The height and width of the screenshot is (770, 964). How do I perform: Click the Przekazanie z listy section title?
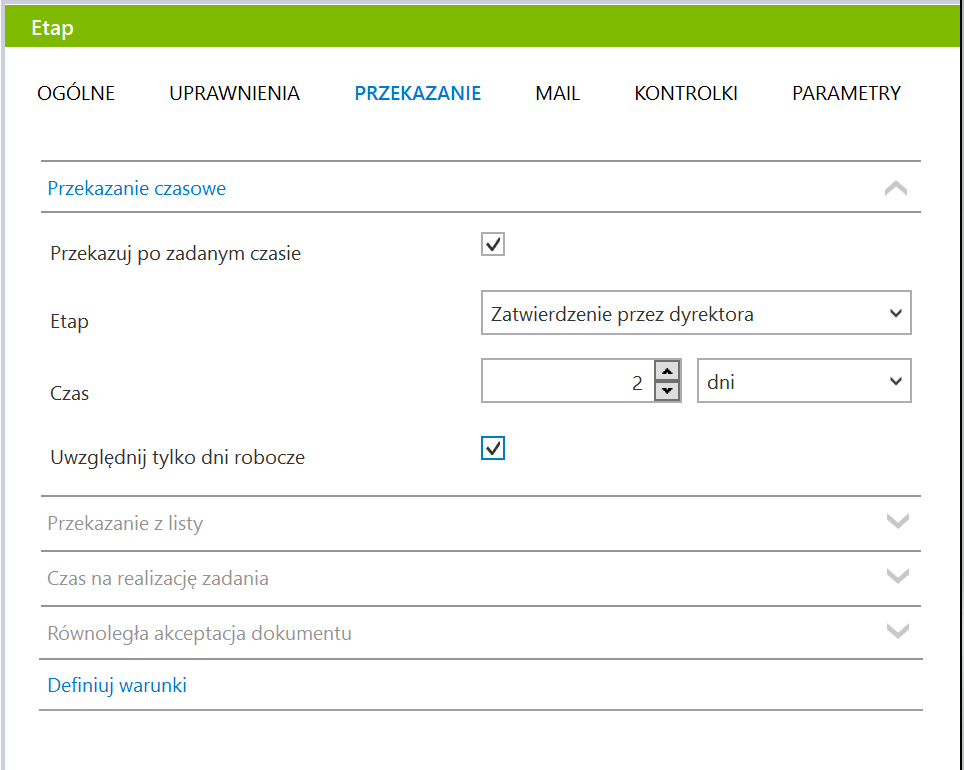point(125,523)
